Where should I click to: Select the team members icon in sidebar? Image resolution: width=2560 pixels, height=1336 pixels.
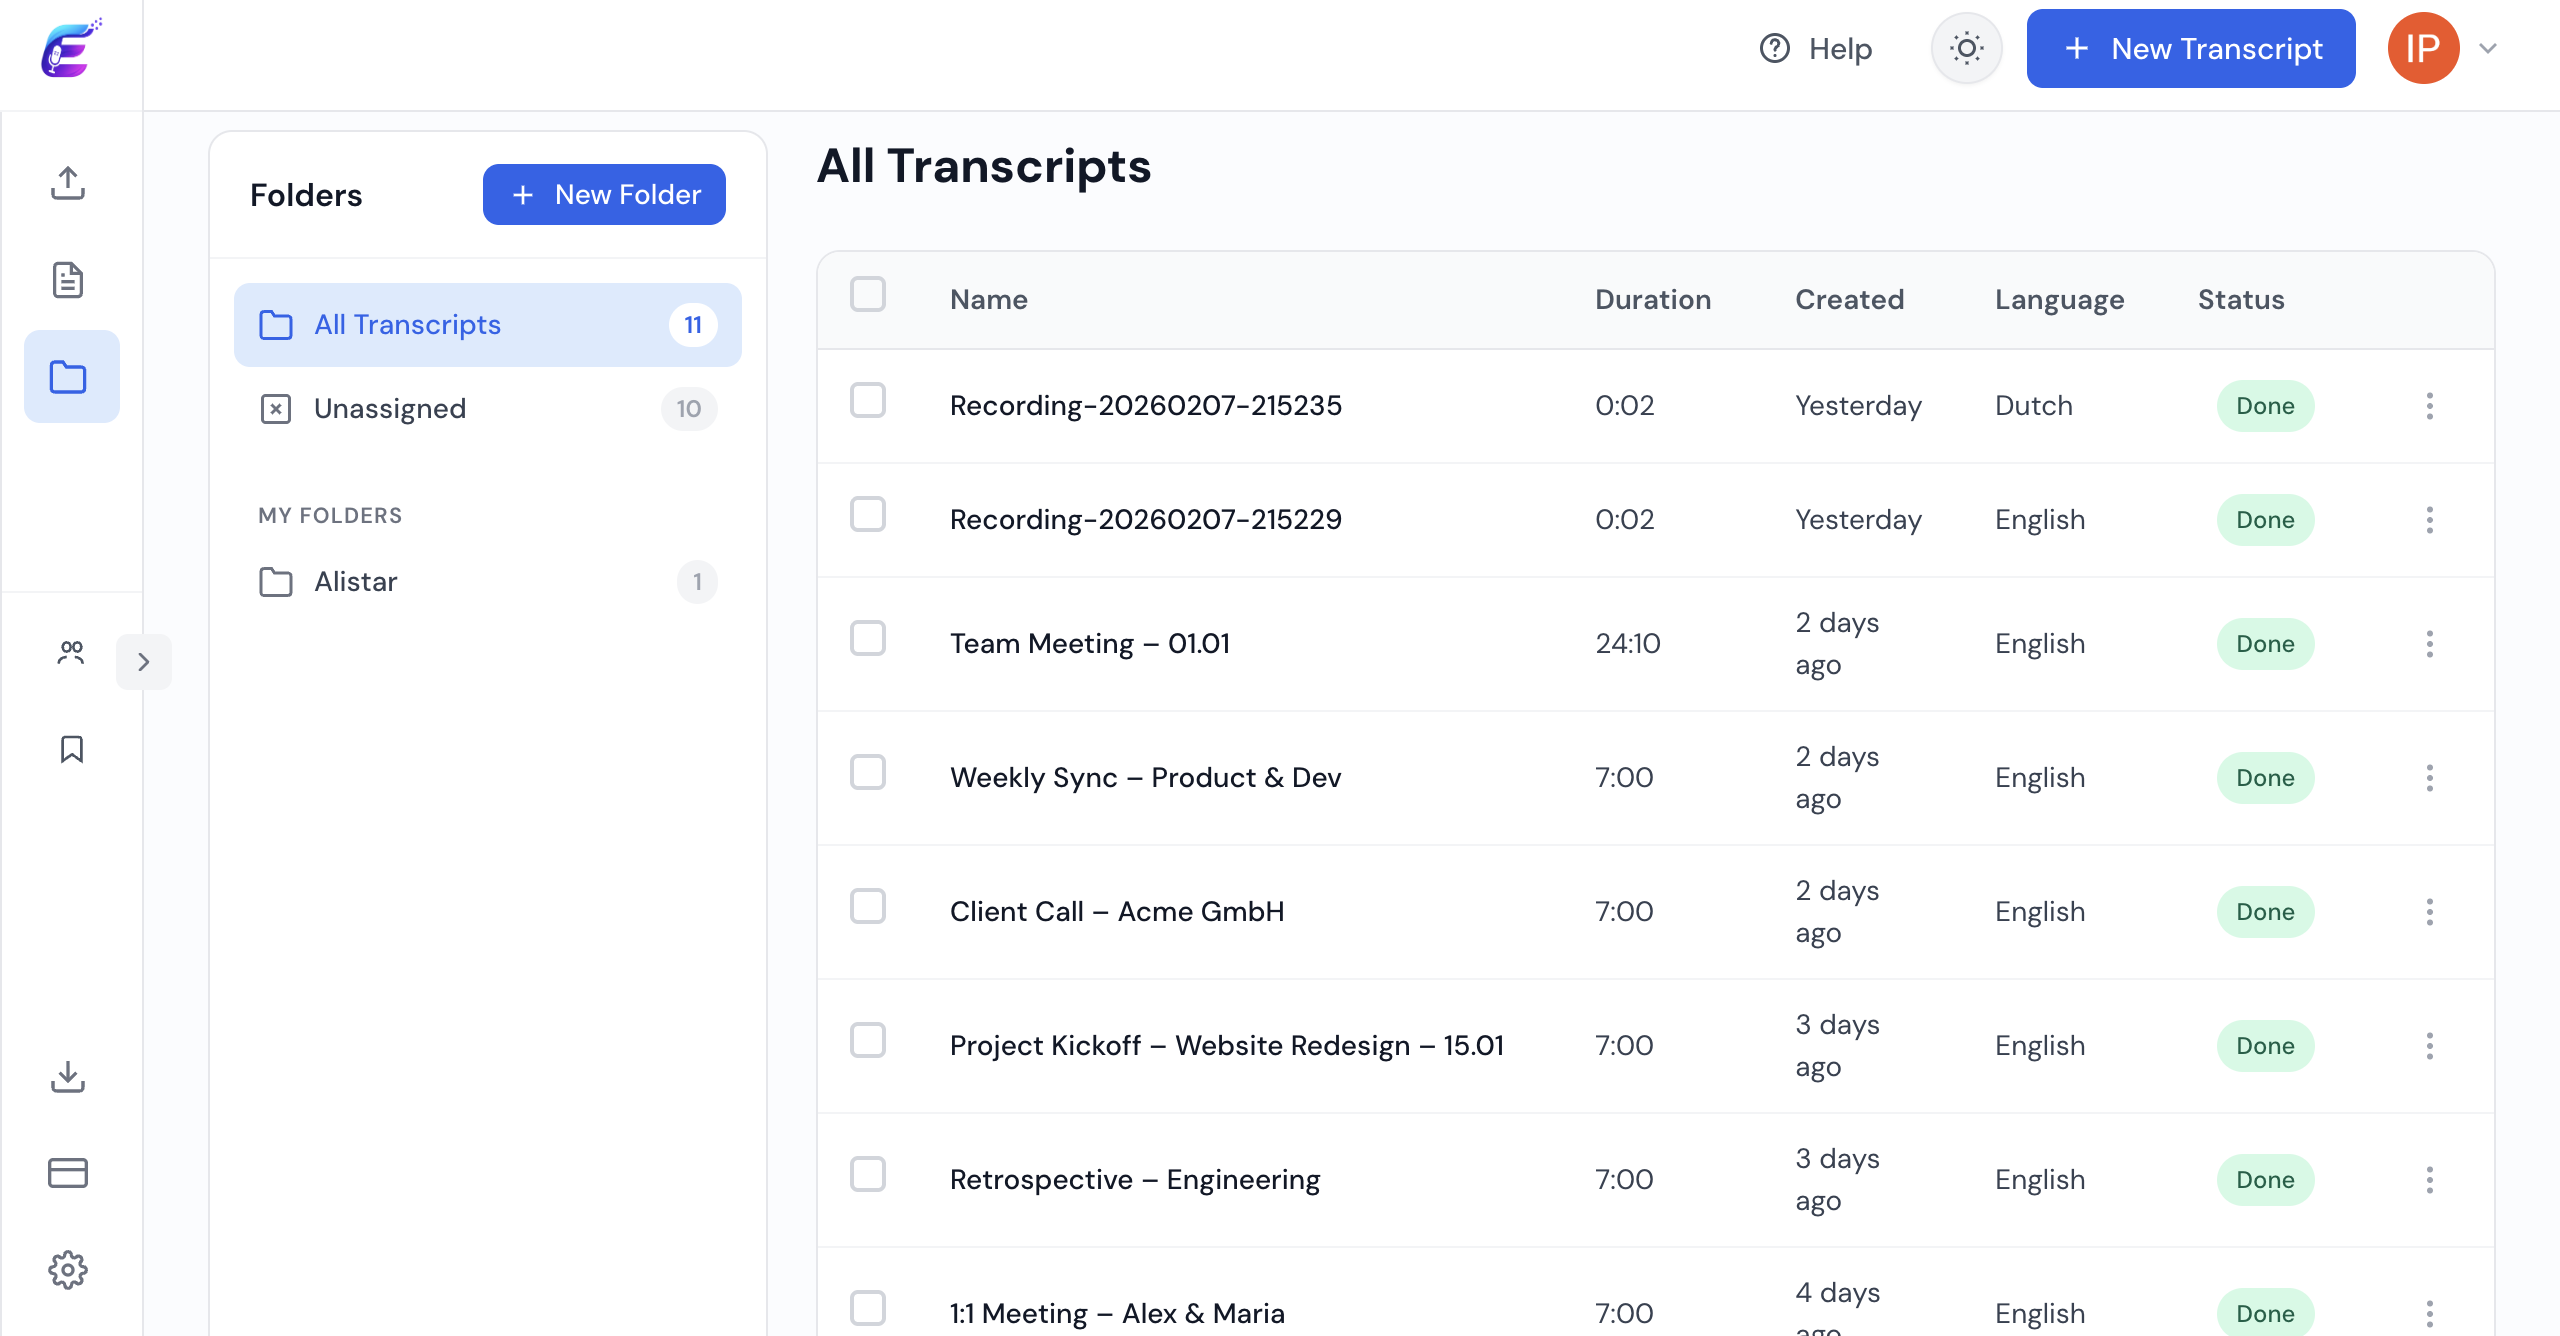pyautogui.click(x=69, y=652)
